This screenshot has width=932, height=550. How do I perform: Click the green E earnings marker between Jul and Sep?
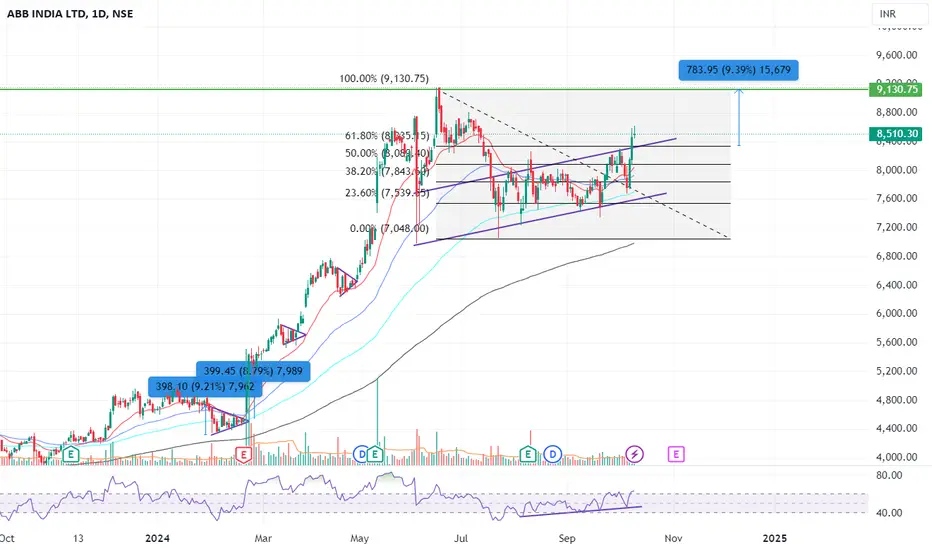tap(527, 455)
